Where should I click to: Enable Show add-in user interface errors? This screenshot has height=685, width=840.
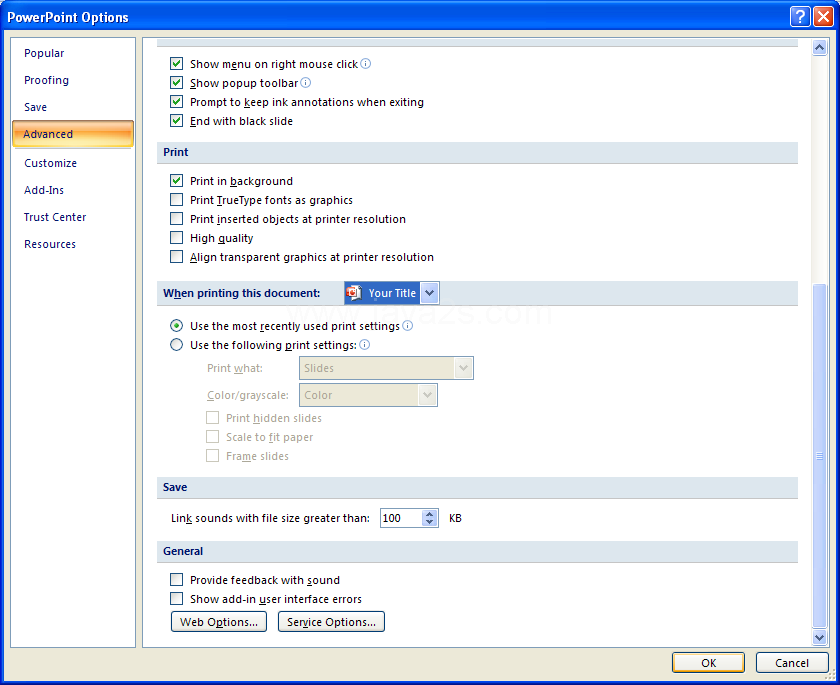tap(176, 598)
